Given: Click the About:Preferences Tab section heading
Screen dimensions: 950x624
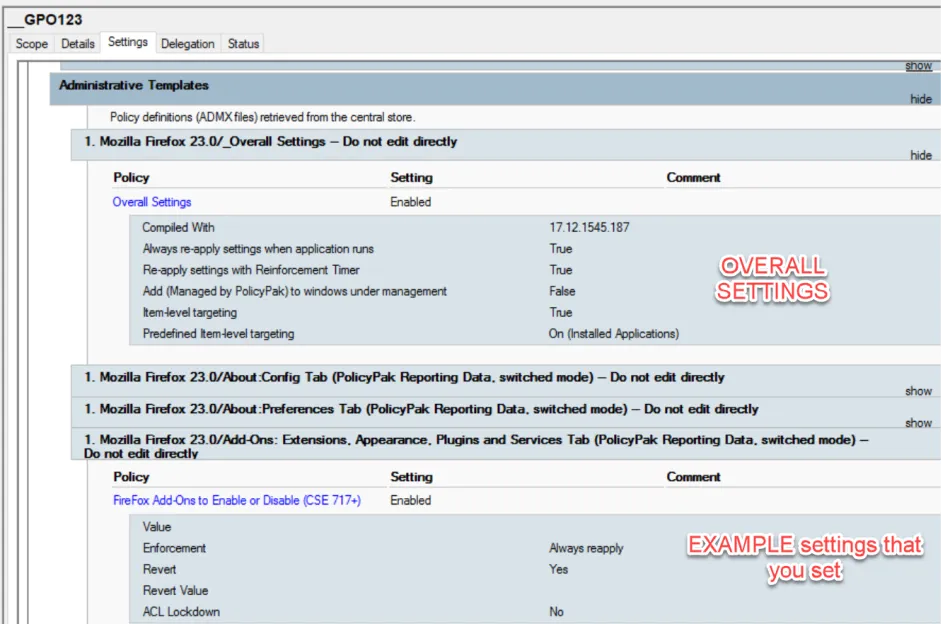Looking at the screenshot, I should (421, 409).
